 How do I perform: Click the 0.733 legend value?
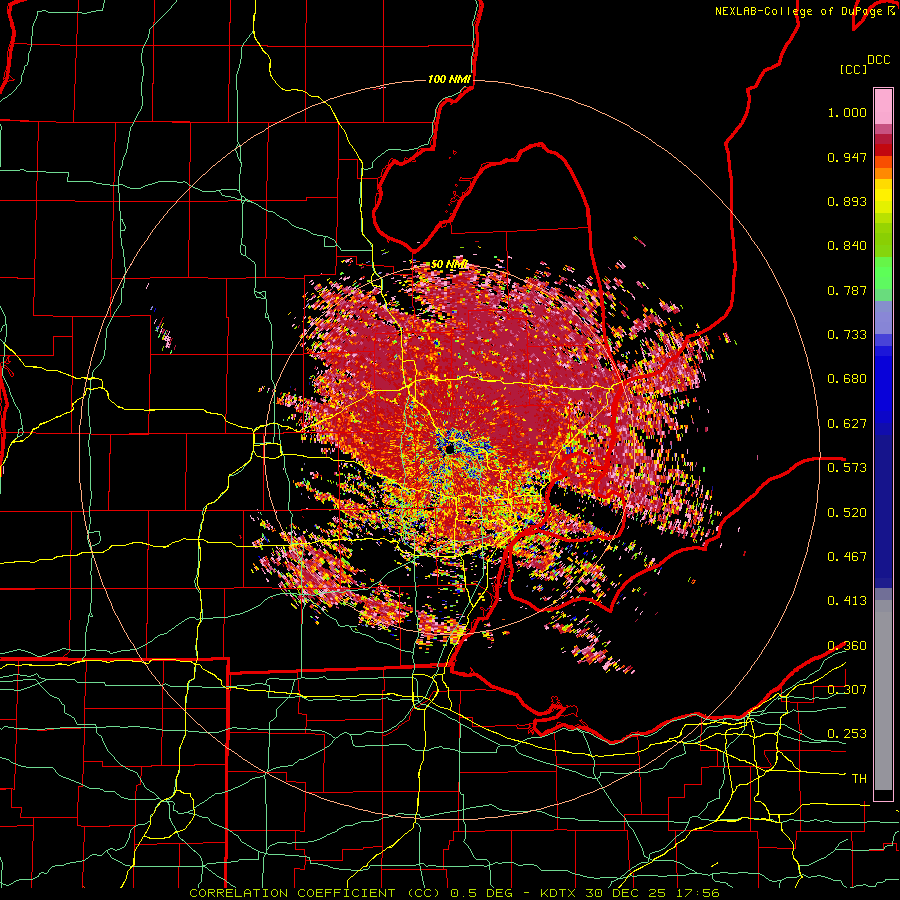pos(847,335)
